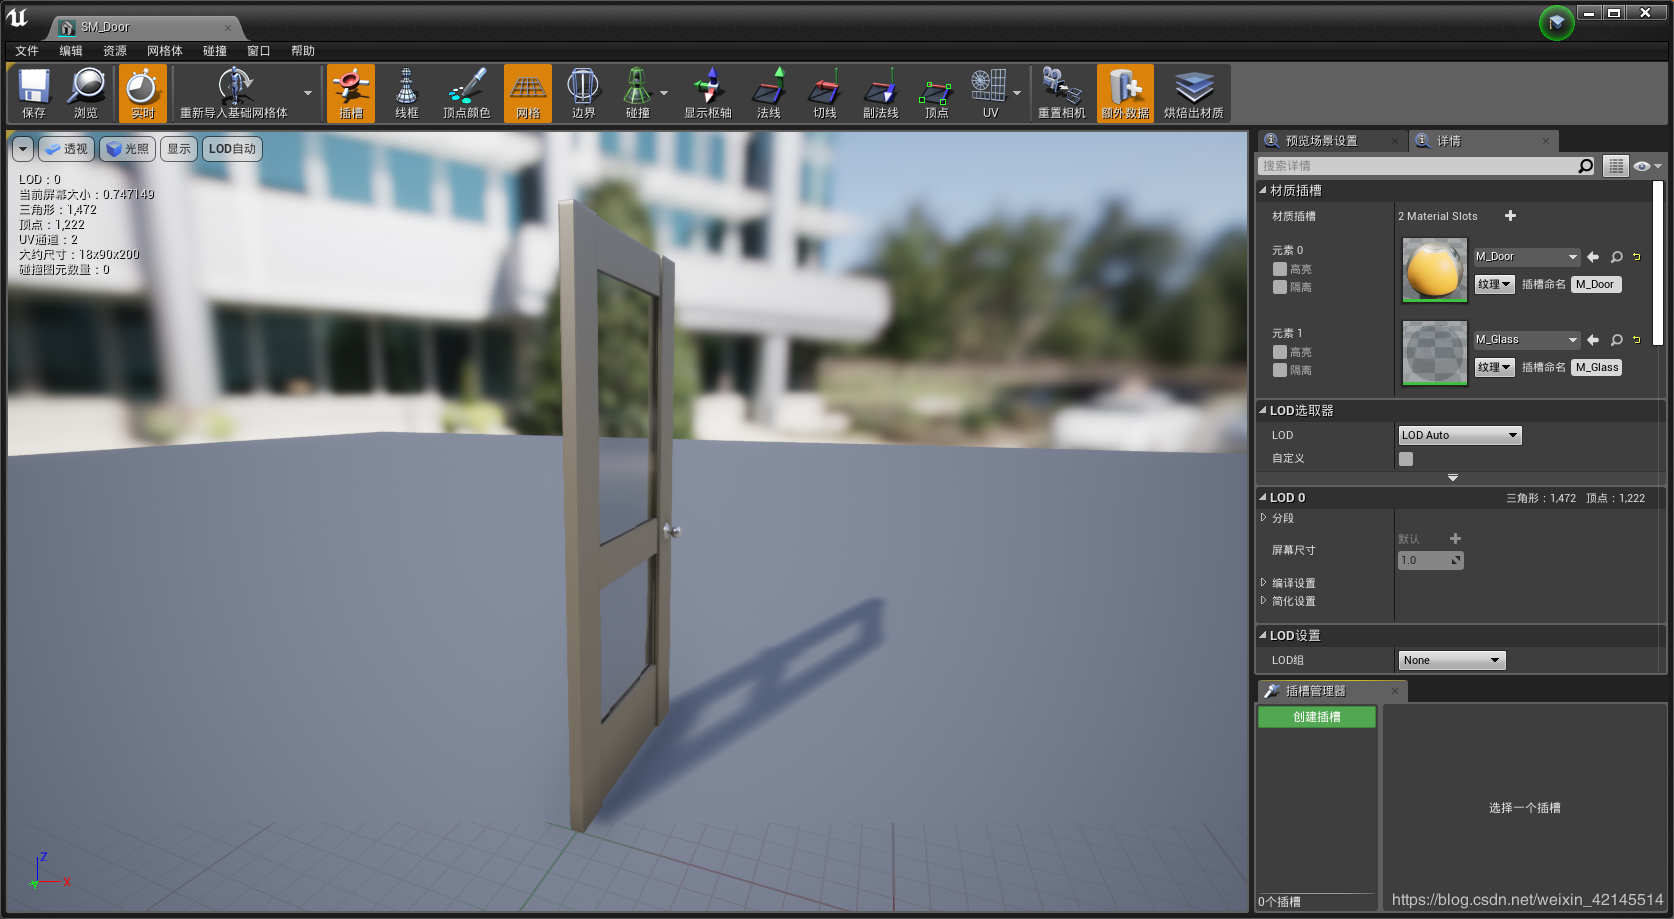Click the Perspective (透视) viewport button
This screenshot has height=919, width=1674.
[x=67, y=149]
